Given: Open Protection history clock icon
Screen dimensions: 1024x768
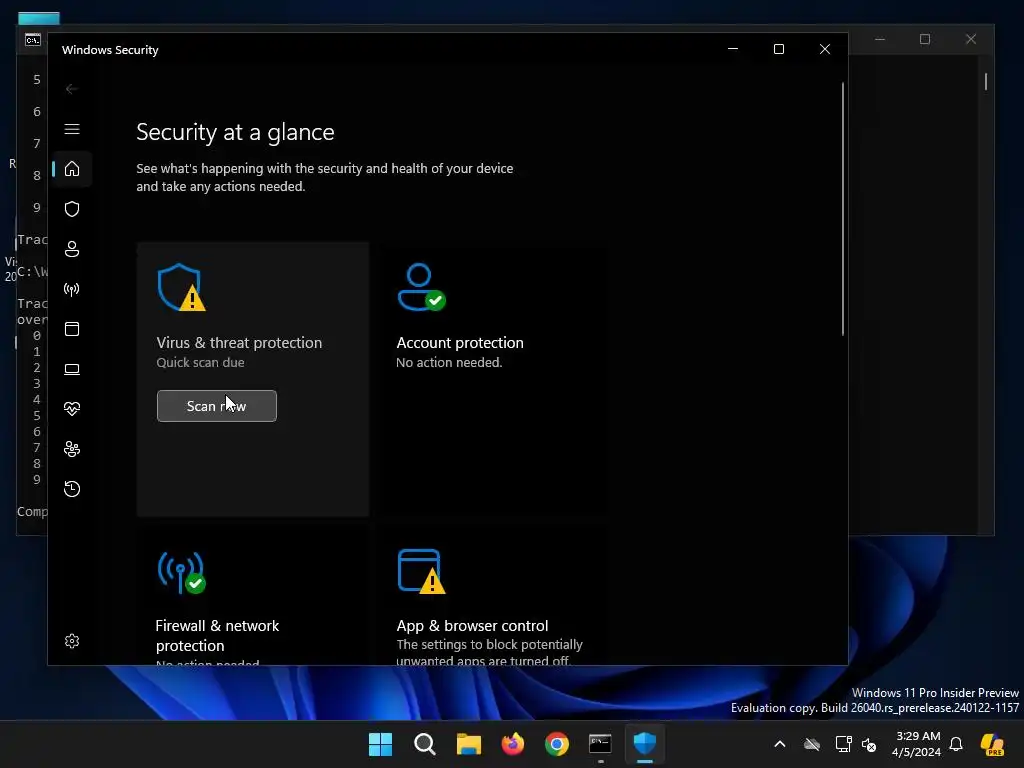Looking at the screenshot, I should pyautogui.click(x=72, y=488).
